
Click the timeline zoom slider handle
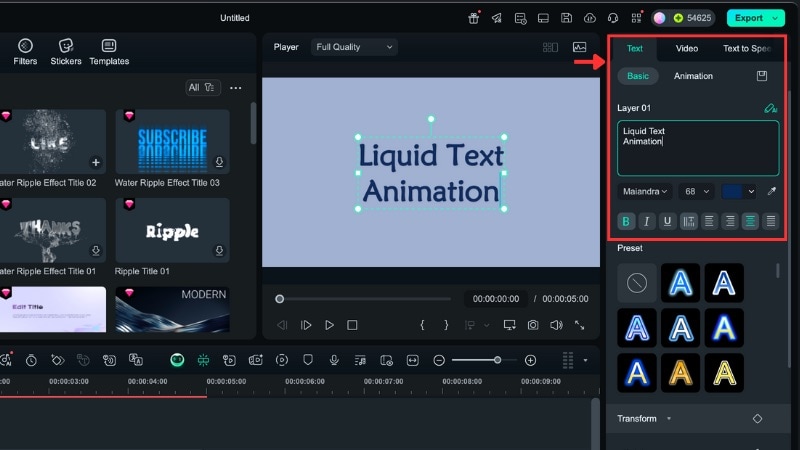(497, 360)
